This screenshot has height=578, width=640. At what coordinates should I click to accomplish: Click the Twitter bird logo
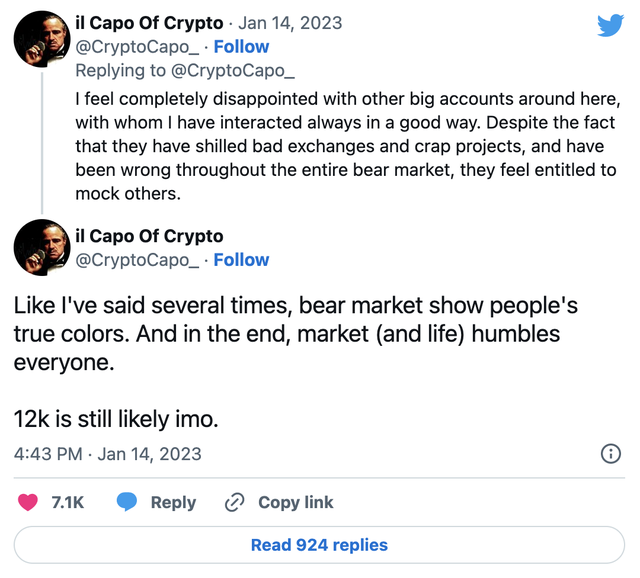(x=610, y=25)
